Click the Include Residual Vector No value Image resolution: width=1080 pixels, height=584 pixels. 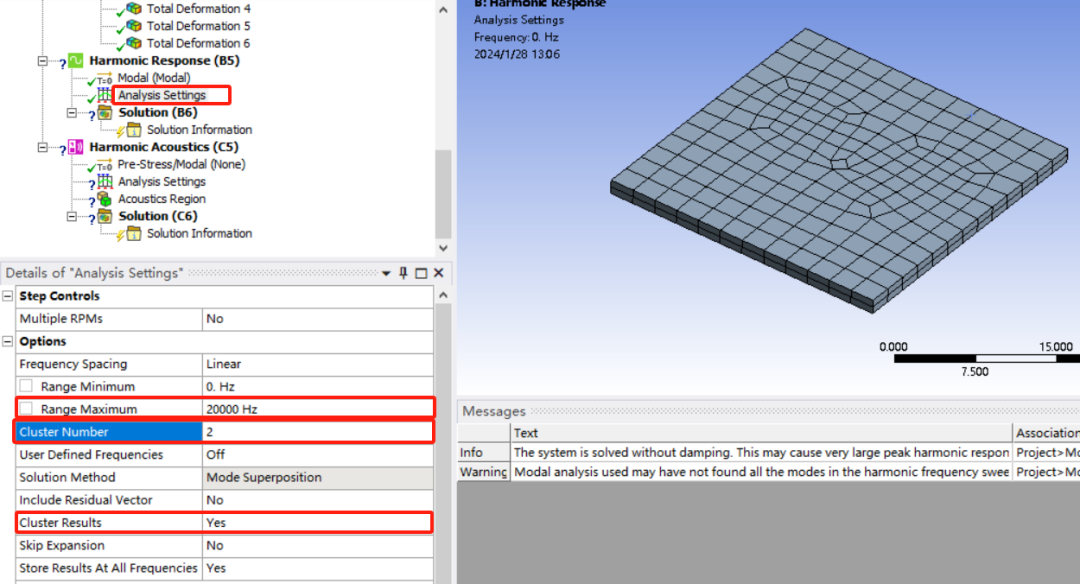click(318, 500)
